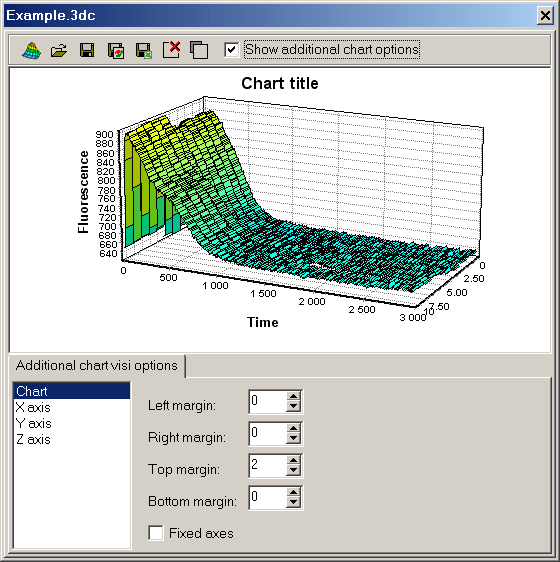Increase the Top margin with up arrow
560x562 pixels.
(294, 461)
